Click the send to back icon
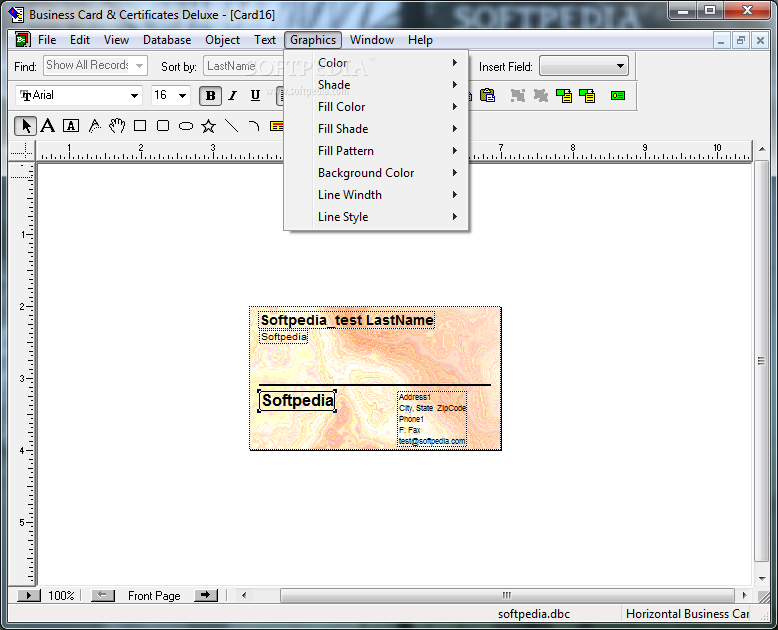Image resolution: width=778 pixels, height=630 pixels. 587,95
